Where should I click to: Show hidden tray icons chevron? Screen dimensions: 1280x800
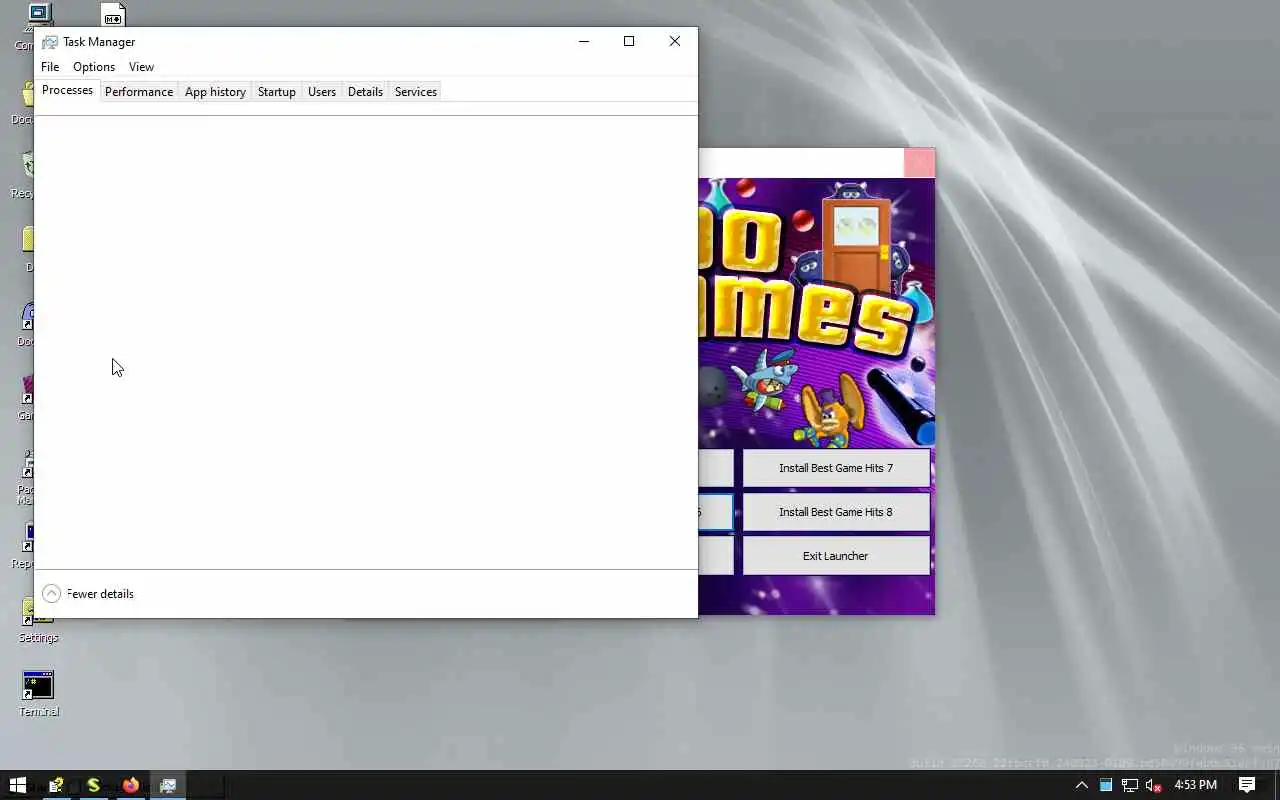tap(1082, 785)
